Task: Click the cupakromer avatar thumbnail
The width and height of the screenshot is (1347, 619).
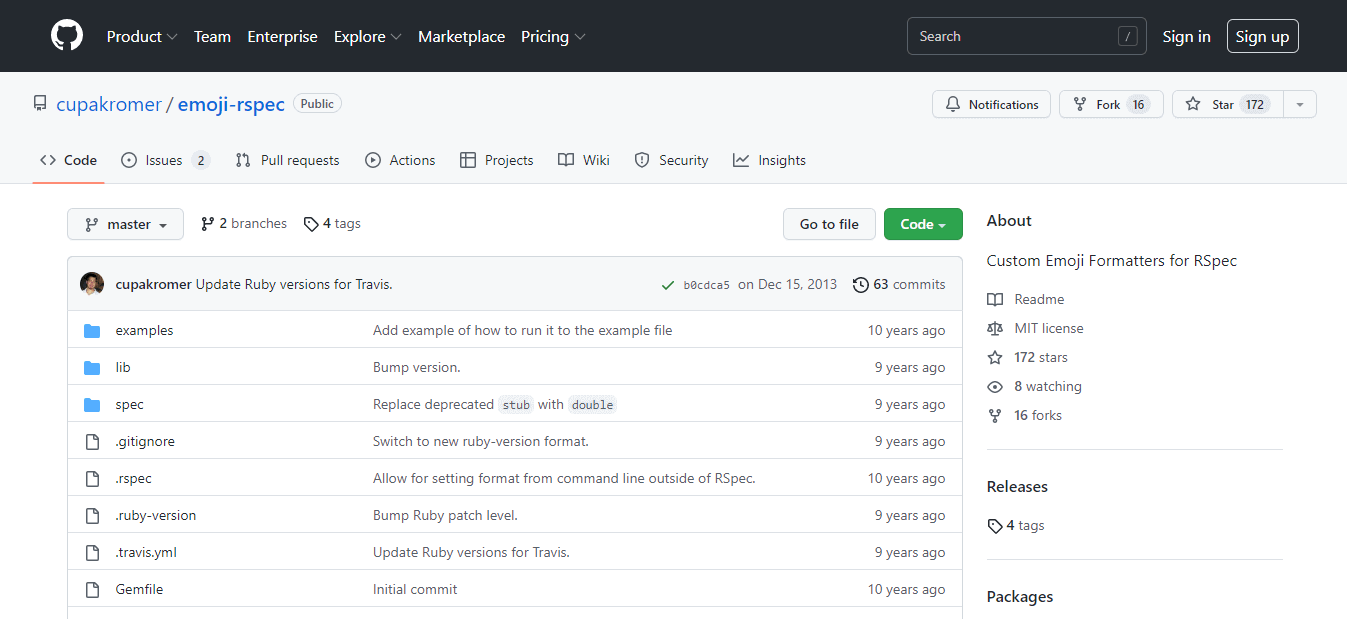Action: pos(92,284)
